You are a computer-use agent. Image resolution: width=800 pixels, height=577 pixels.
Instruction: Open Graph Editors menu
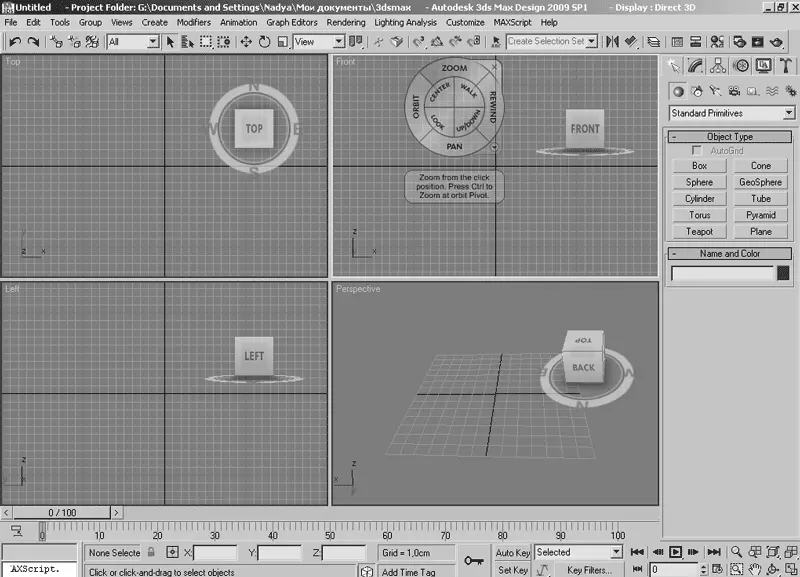pos(292,22)
